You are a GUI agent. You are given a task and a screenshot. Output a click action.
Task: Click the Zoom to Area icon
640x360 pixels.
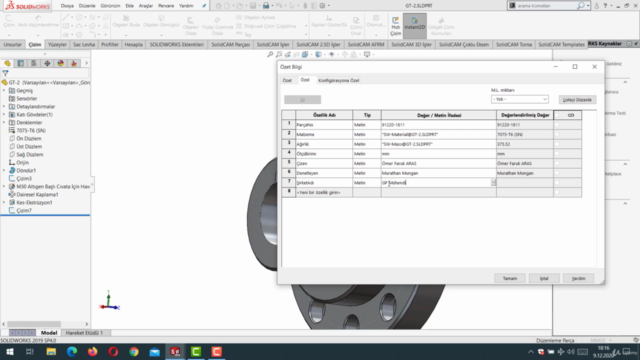coord(279,54)
